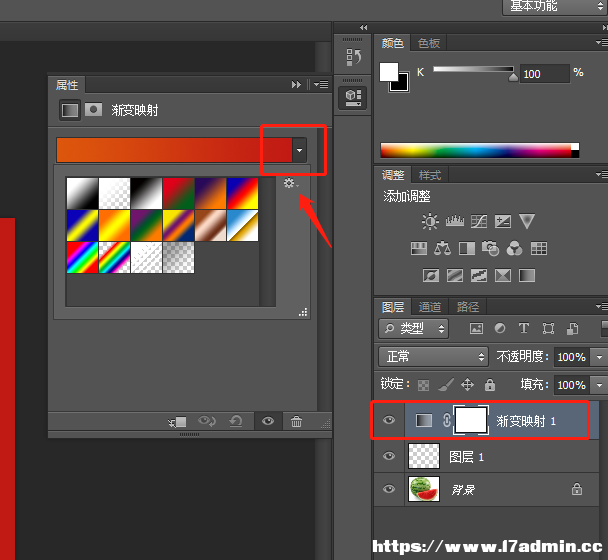Screen dimensions: 608x560
Task: Select the Spectrum rainbow gradient preset
Action: [x=82, y=258]
